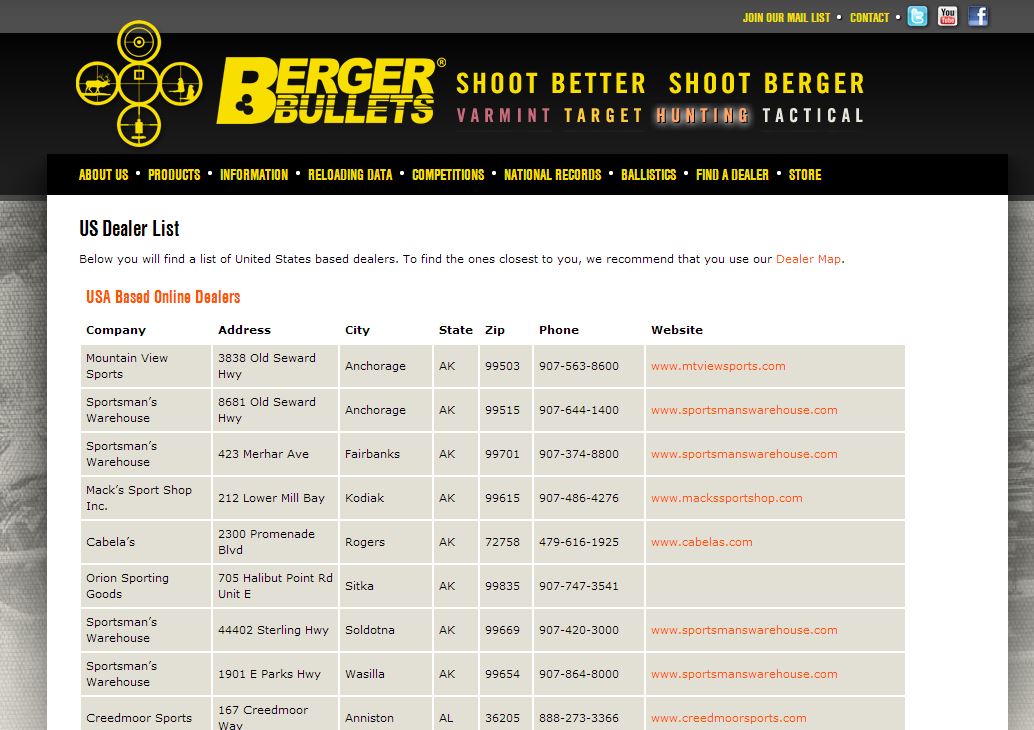This screenshot has width=1034, height=730.
Task: Open the Twitter icon in the header
Action: point(917,16)
